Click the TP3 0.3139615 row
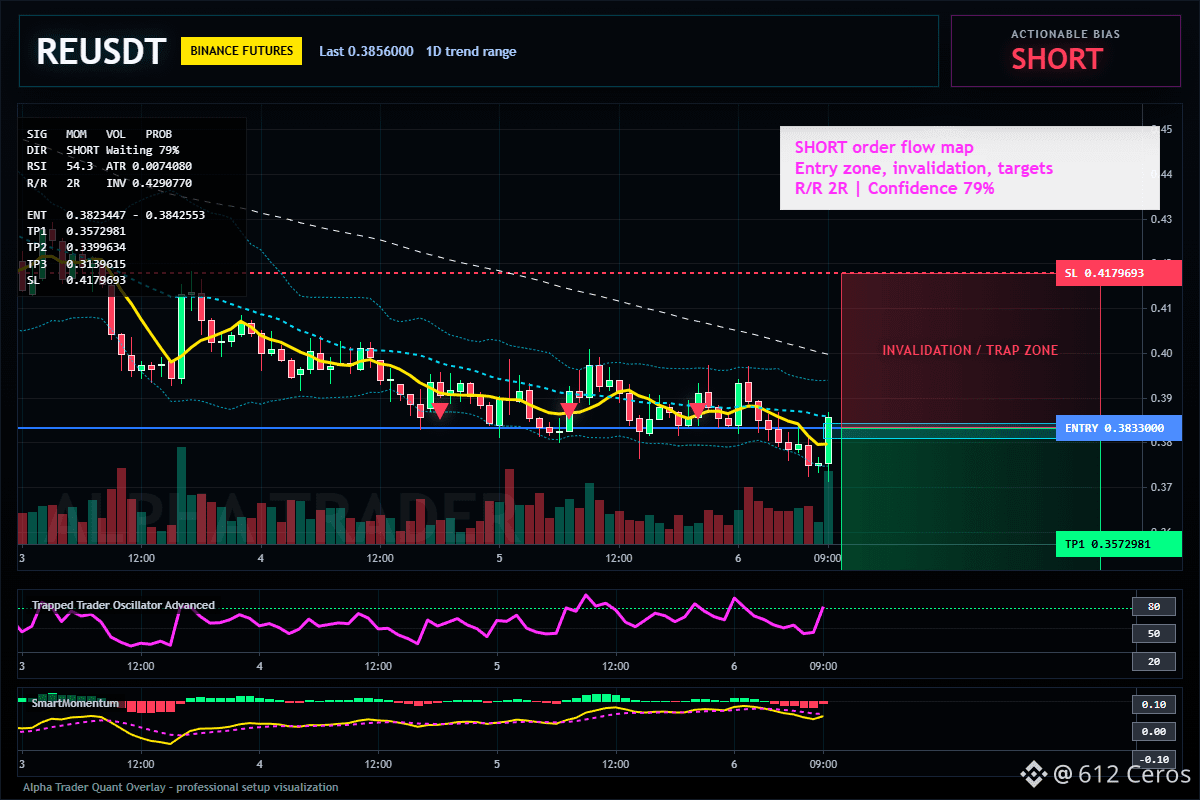Screen dimensions: 1200x800 pyautogui.click(x=76, y=264)
